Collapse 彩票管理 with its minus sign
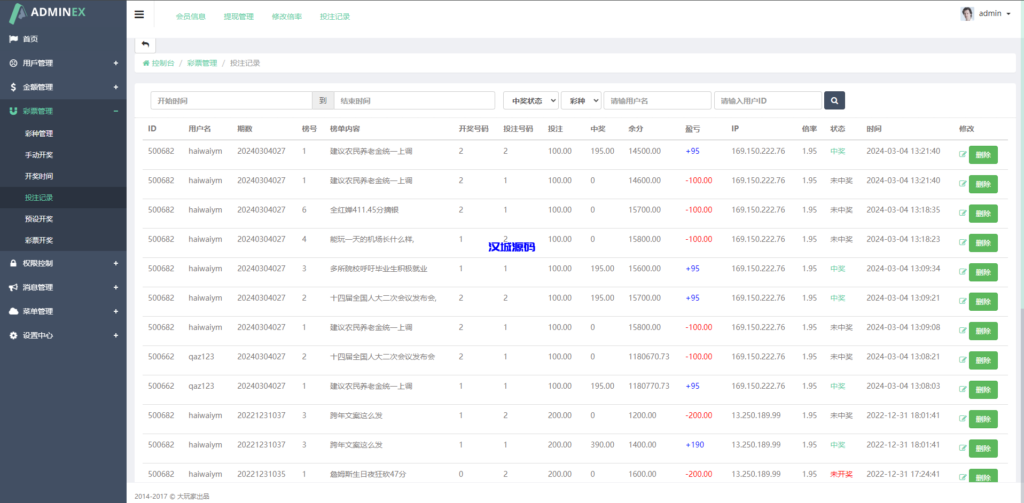The width and height of the screenshot is (1024, 503). click(116, 111)
